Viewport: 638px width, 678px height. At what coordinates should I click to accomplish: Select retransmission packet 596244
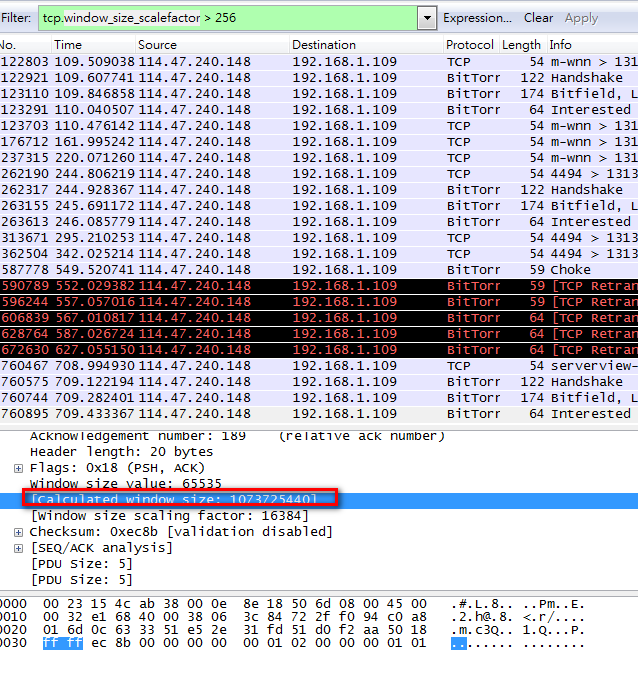(x=319, y=302)
